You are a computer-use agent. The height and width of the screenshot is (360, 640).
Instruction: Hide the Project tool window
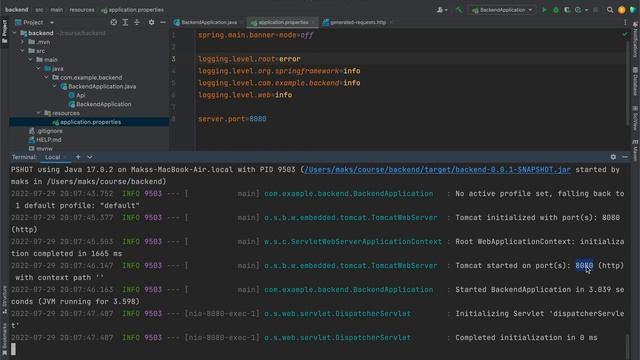click(x=163, y=22)
